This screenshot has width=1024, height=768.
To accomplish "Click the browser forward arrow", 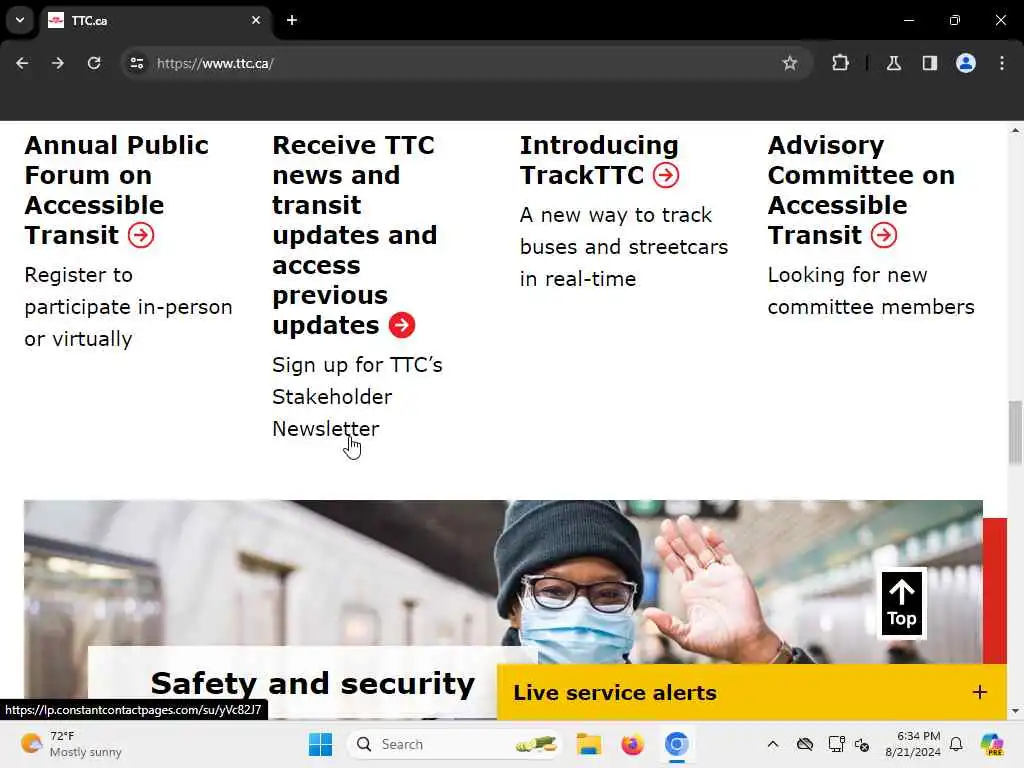I will (58, 63).
